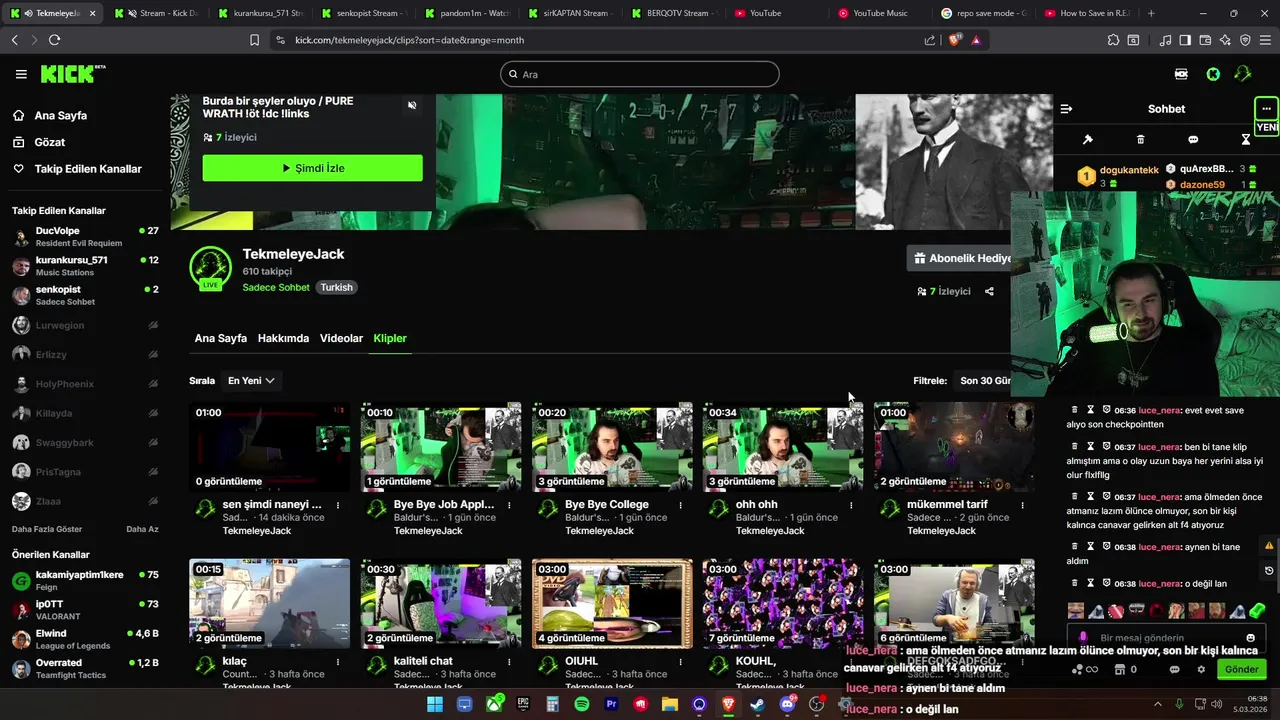Open Spotify from the taskbar
1280x720 pixels.
tap(582, 705)
